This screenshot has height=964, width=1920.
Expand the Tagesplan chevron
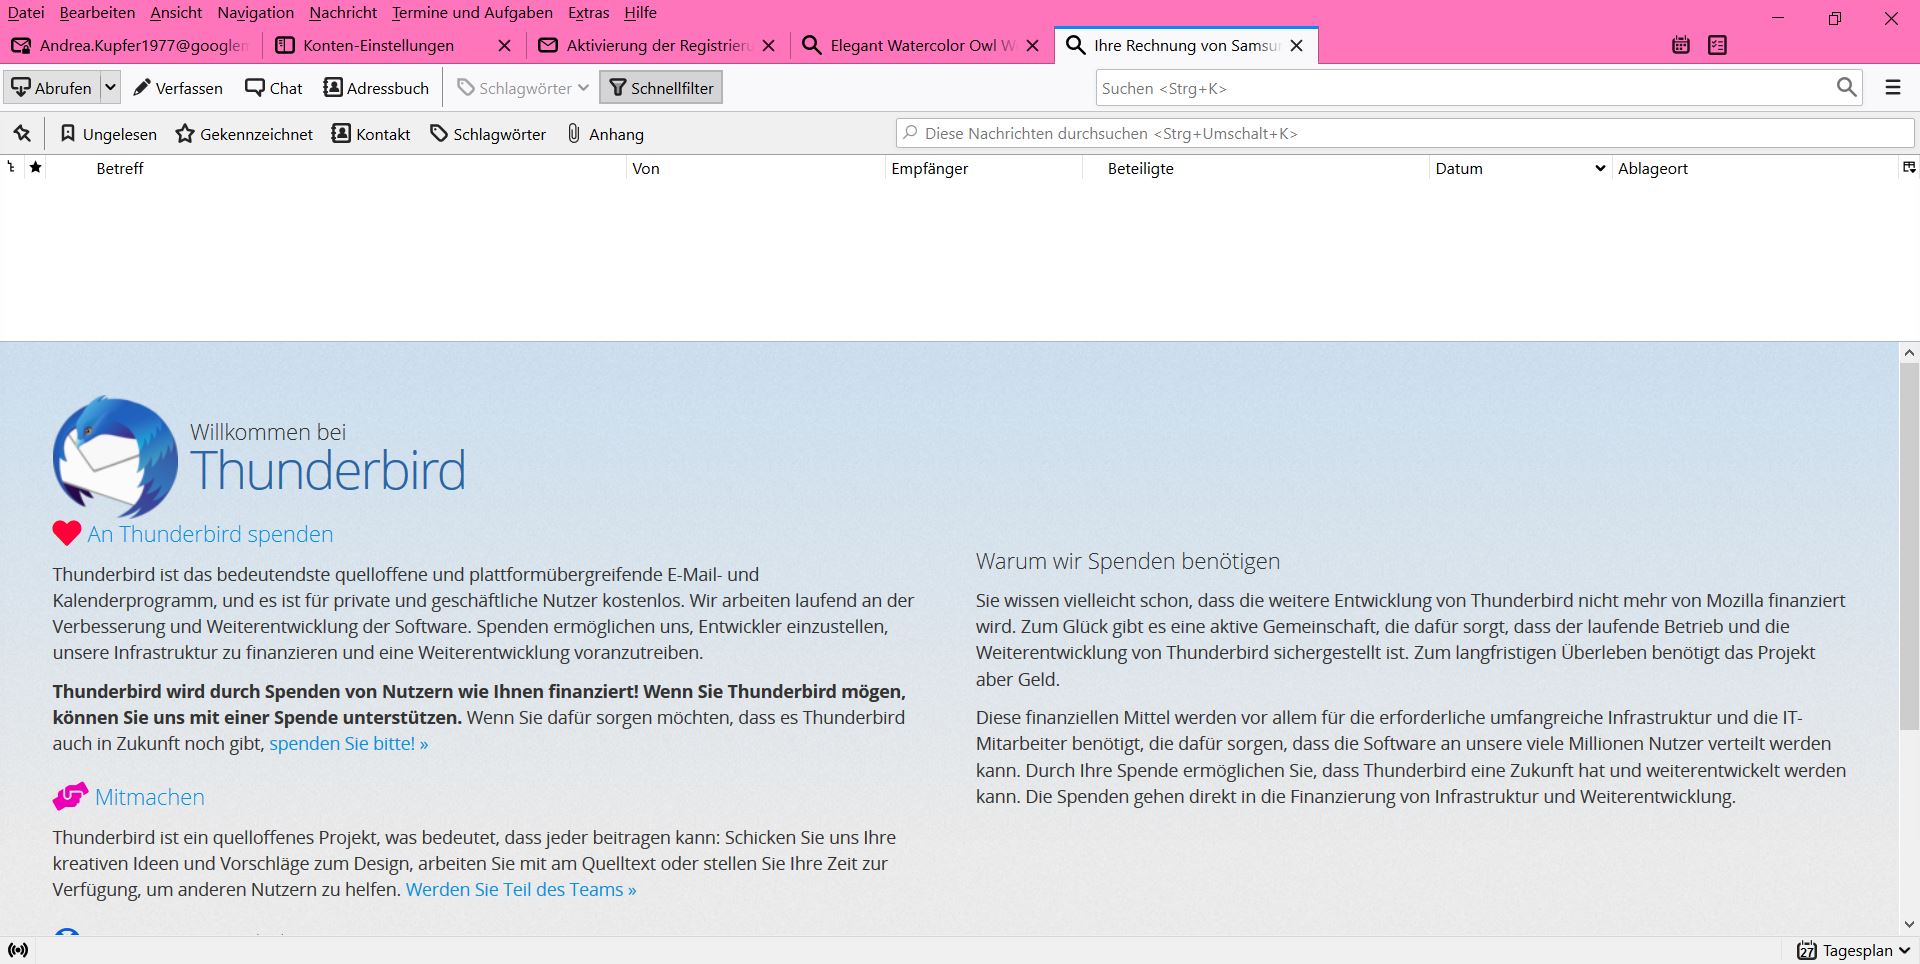pyautogui.click(x=1906, y=950)
